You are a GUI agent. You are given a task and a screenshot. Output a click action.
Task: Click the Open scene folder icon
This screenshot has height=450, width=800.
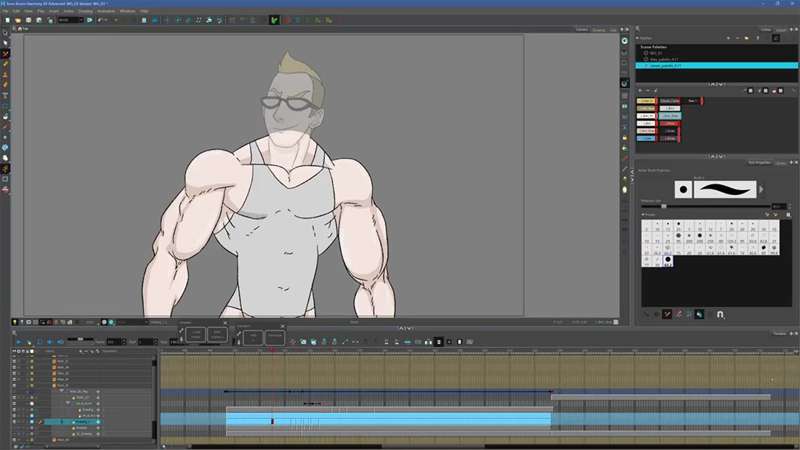tap(18, 20)
